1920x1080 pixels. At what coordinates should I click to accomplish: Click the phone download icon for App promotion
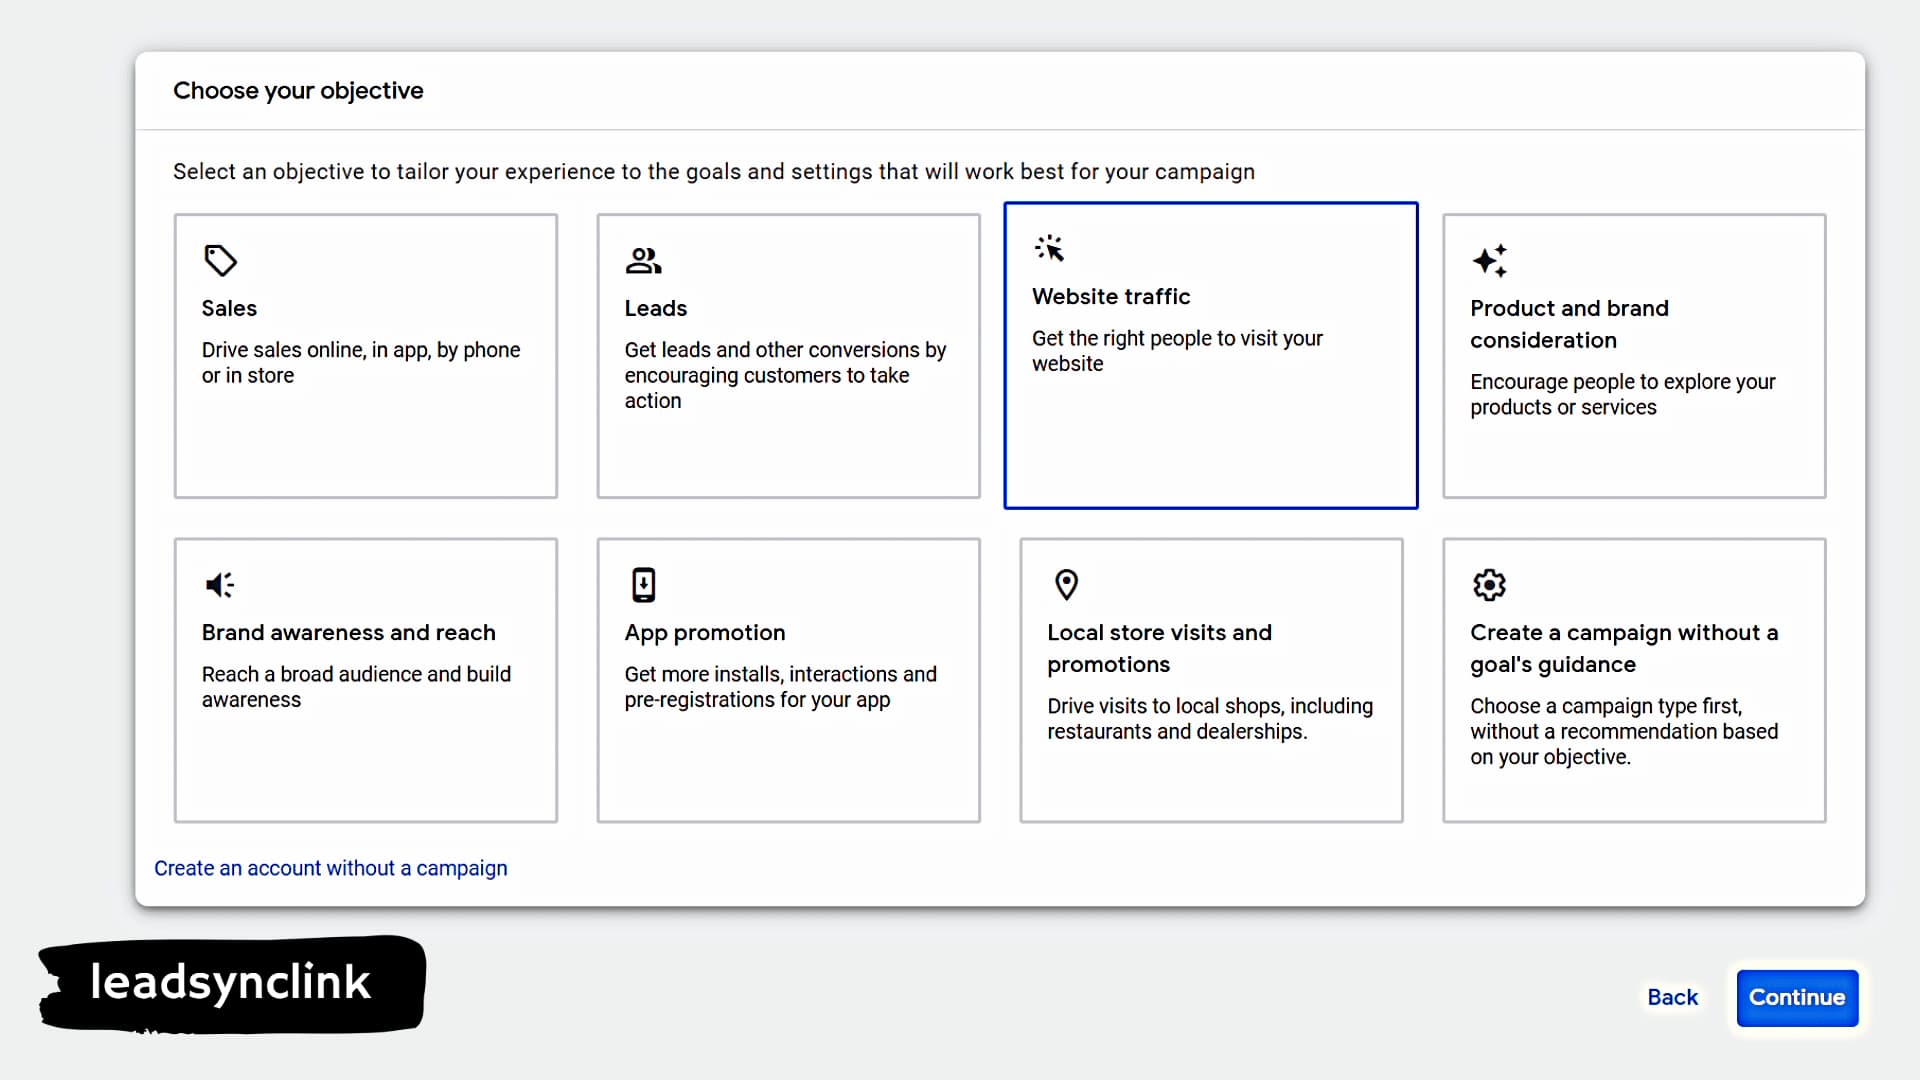pyautogui.click(x=643, y=585)
